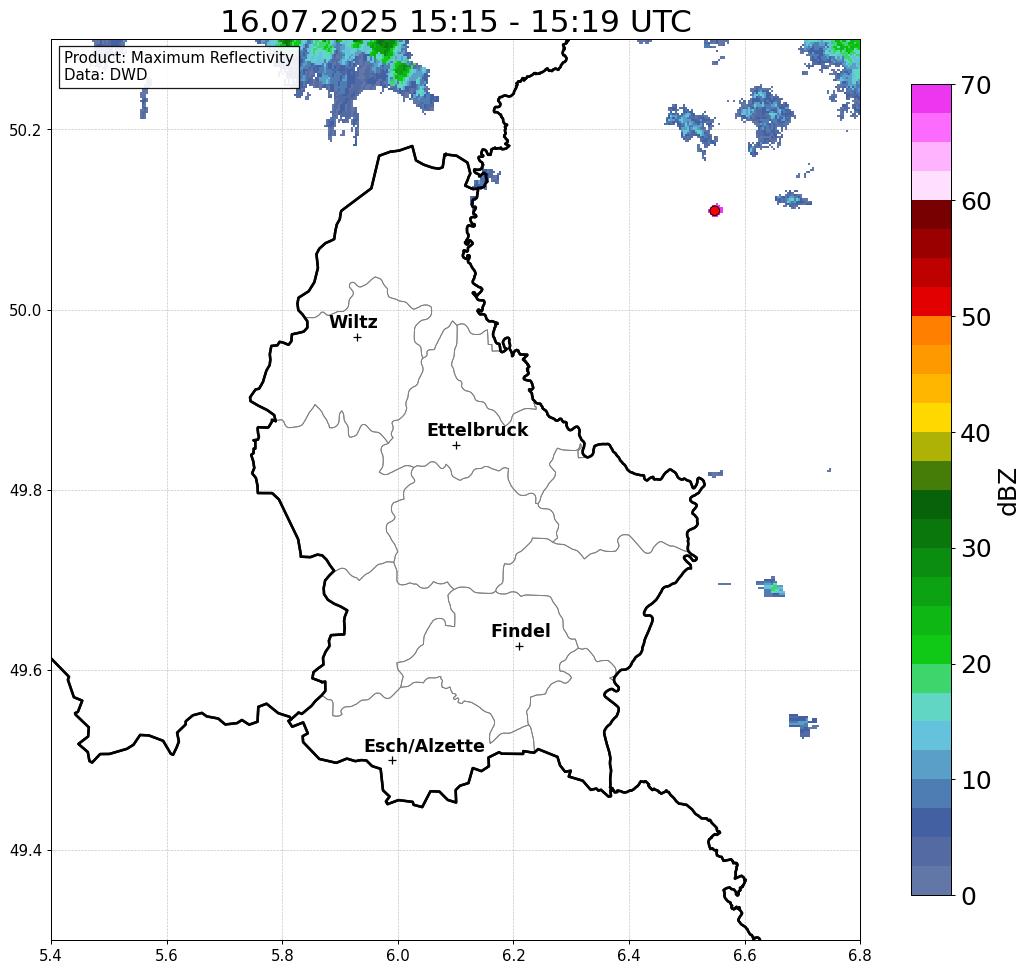Click the longitude axis label "6.4"

629,955
